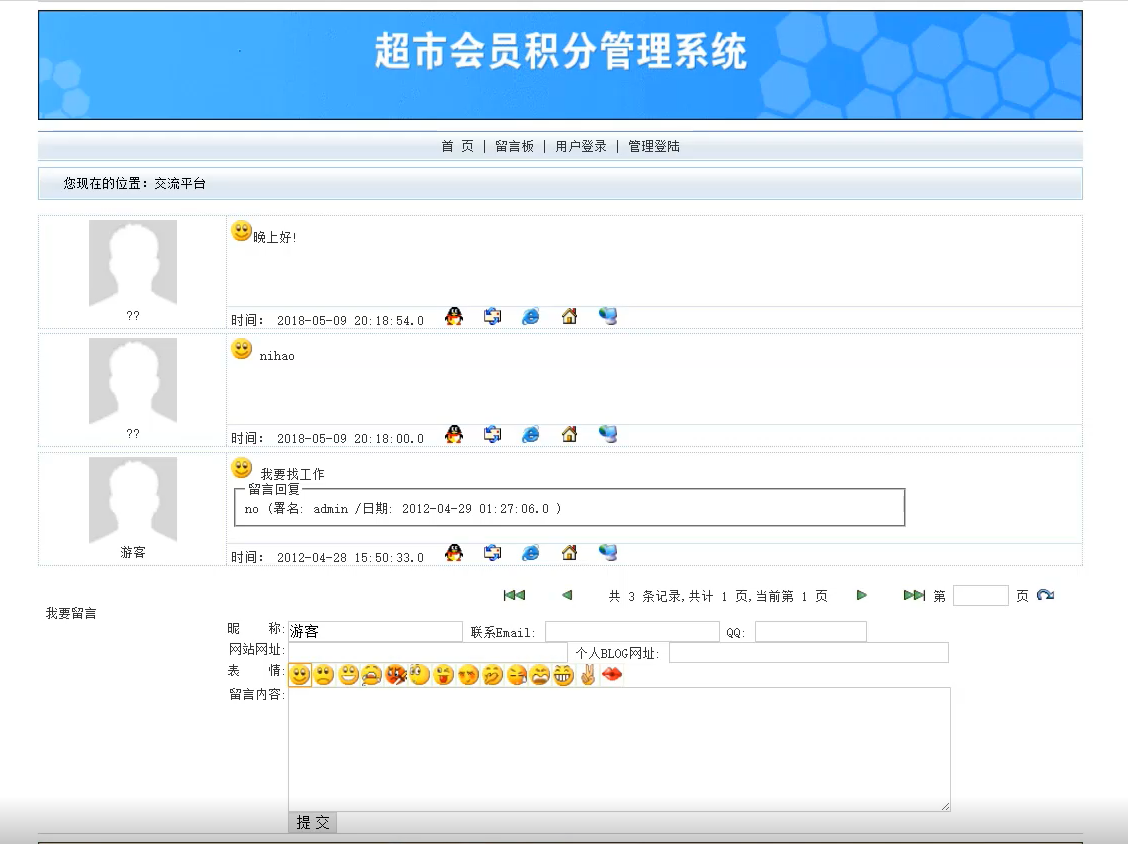
Task: Click the page number jump input field
Action: [x=981, y=595]
